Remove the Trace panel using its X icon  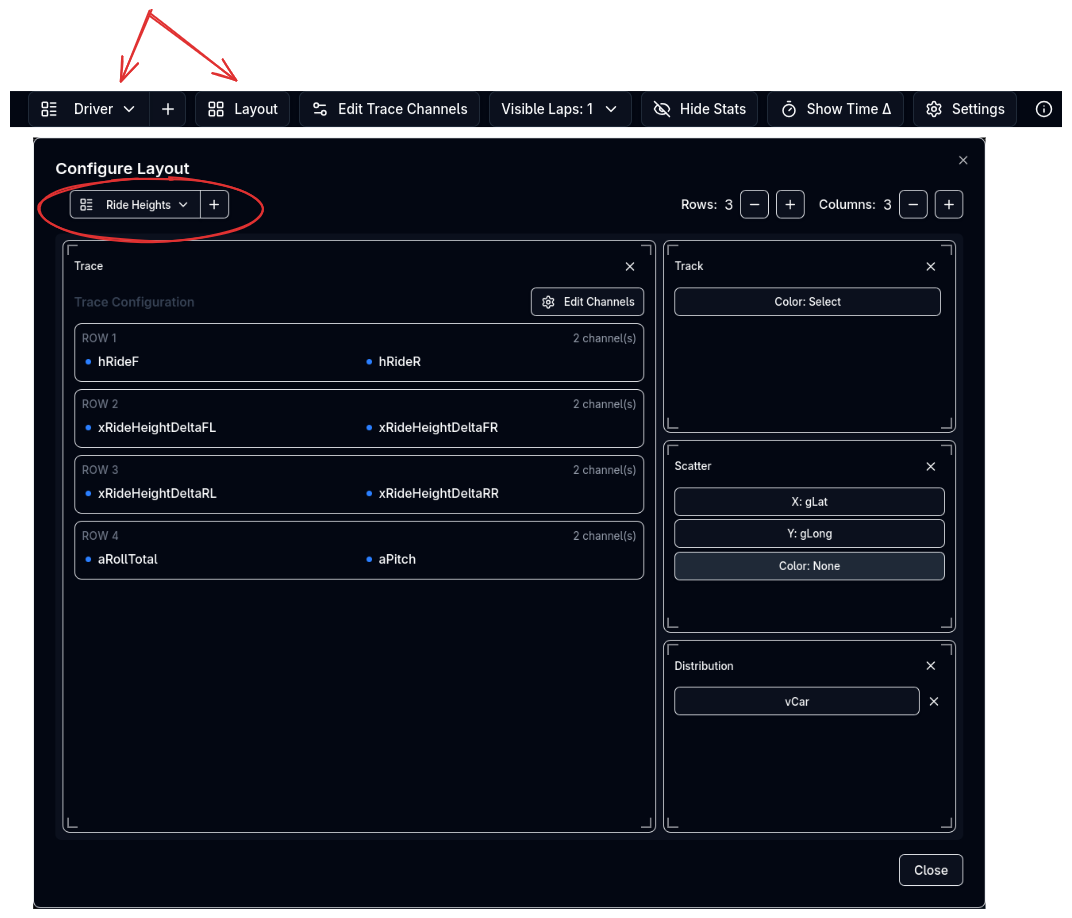click(x=629, y=266)
